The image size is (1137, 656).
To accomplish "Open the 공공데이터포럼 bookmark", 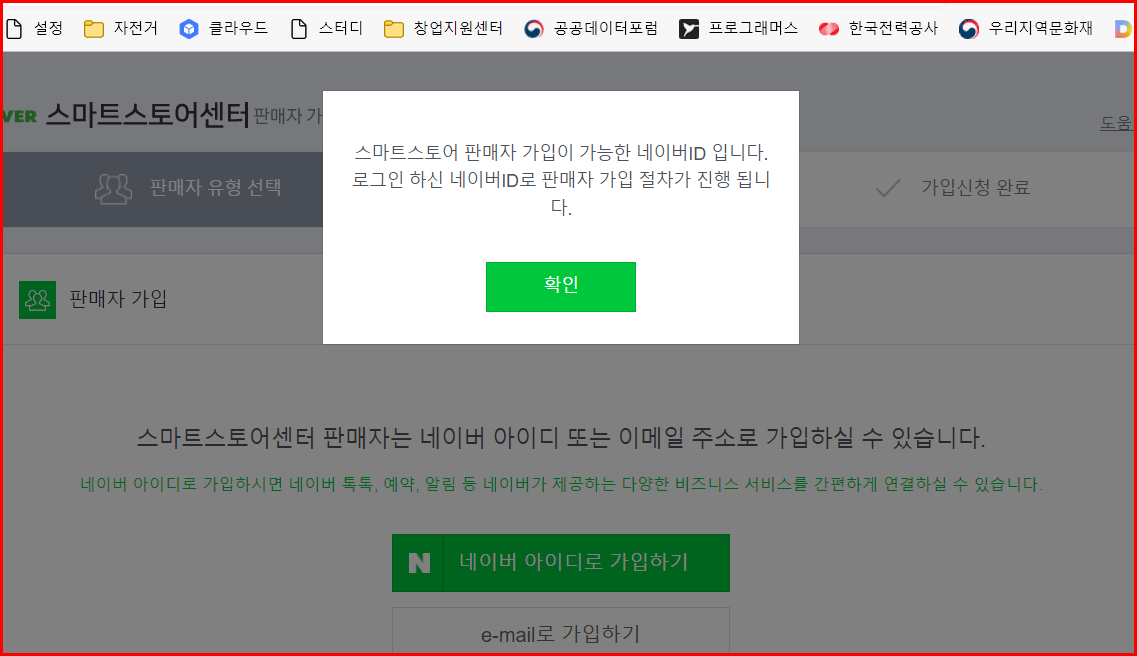I will (591, 28).
